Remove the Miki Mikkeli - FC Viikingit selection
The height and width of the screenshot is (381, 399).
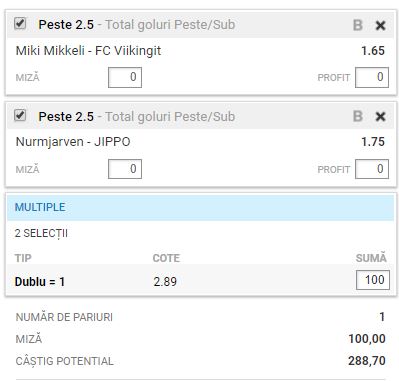pyautogui.click(x=380, y=25)
